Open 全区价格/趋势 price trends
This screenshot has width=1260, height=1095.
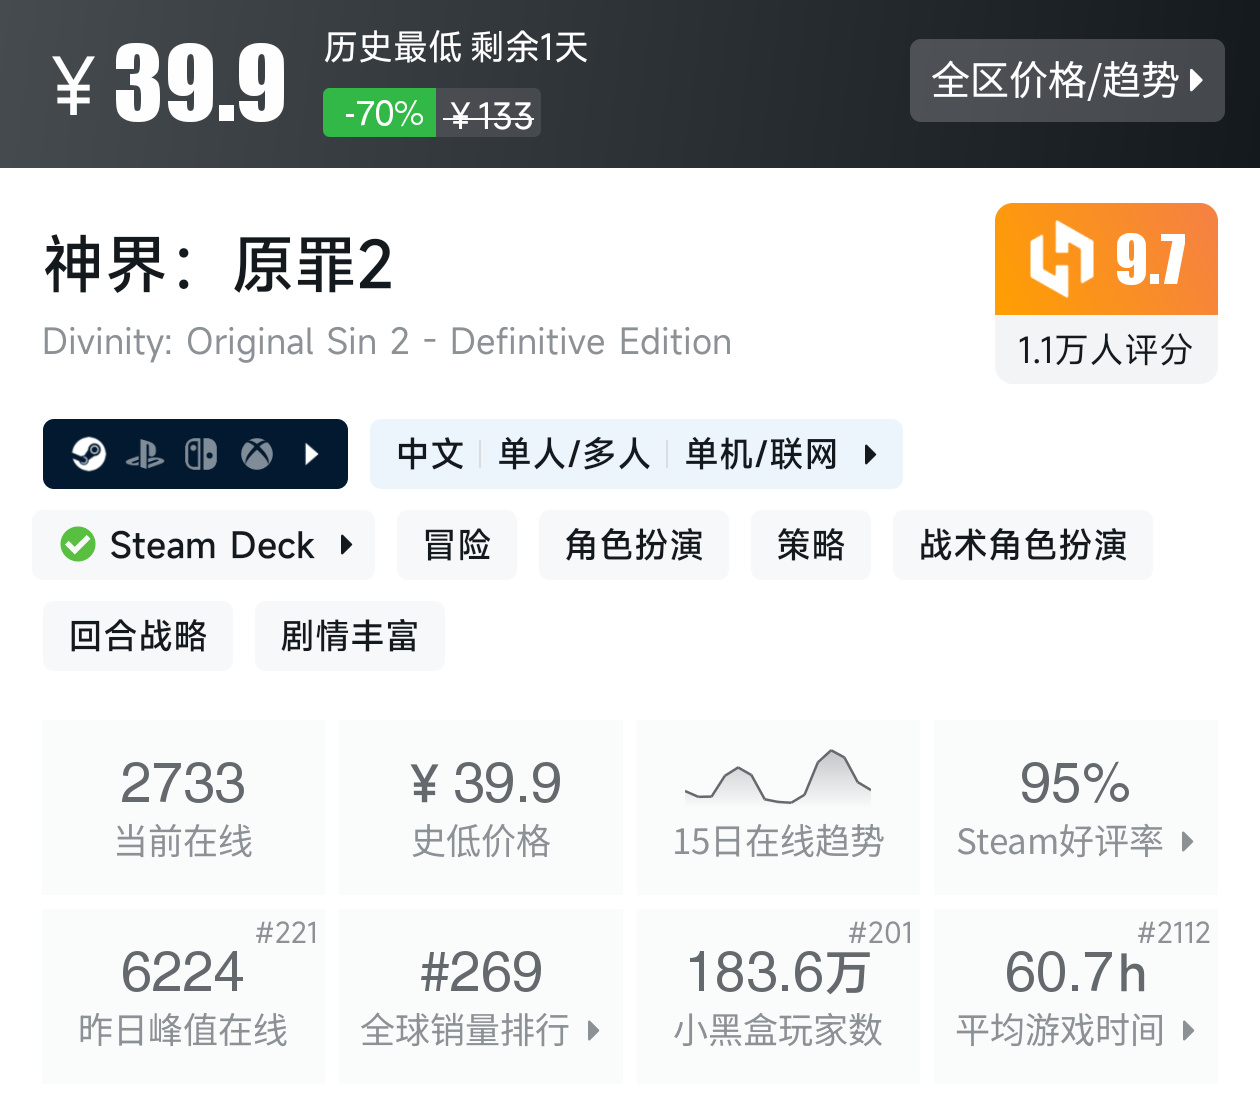(1066, 81)
